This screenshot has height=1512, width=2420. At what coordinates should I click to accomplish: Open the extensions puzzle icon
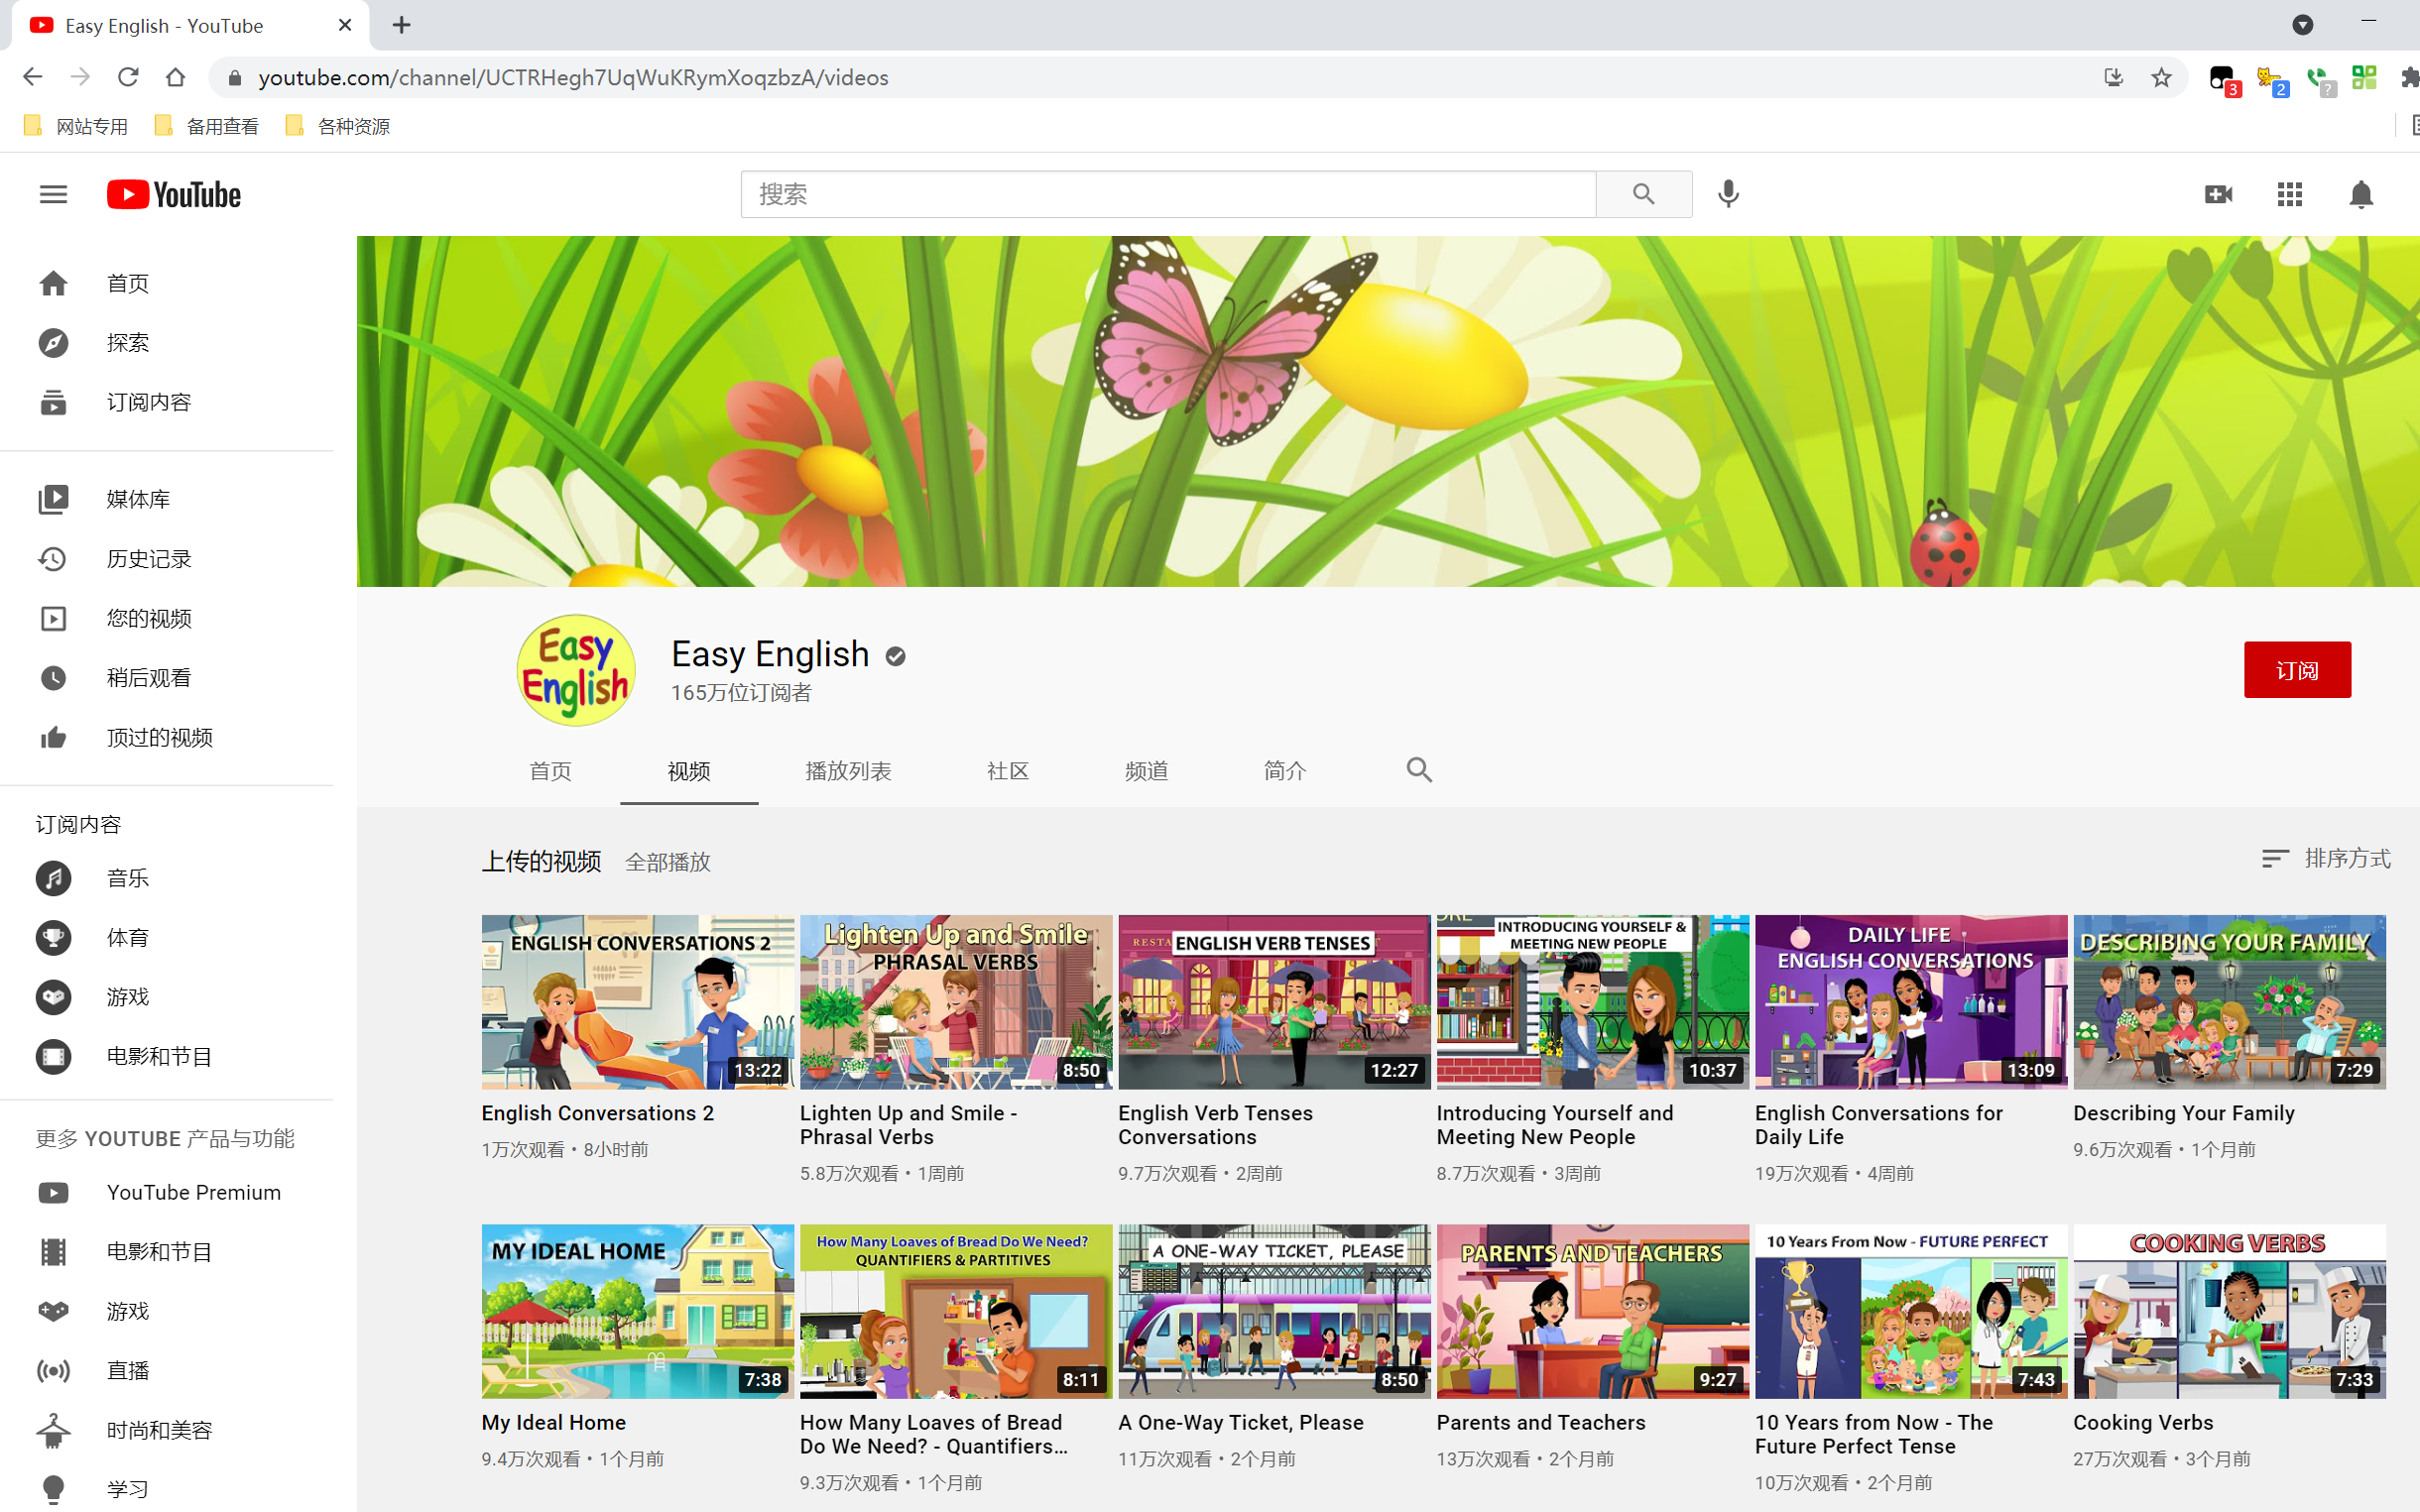click(x=2410, y=77)
